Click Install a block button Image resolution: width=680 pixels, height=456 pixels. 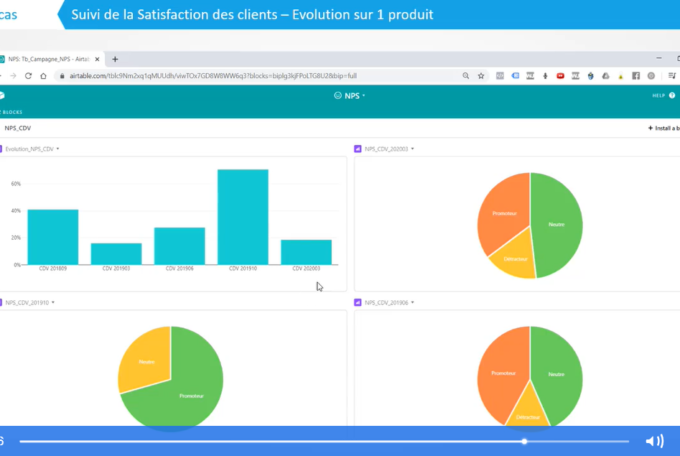click(664, 128)
